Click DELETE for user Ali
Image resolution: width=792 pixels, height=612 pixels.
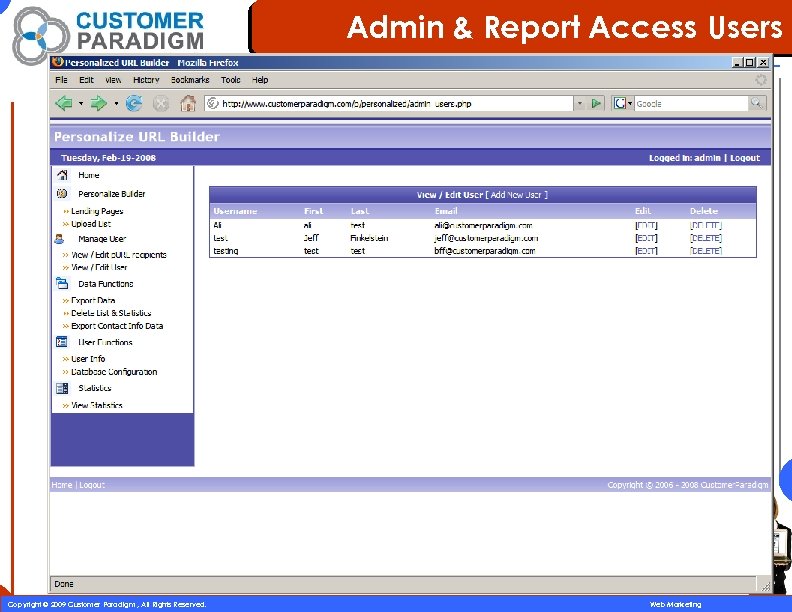tap(706, 225)
